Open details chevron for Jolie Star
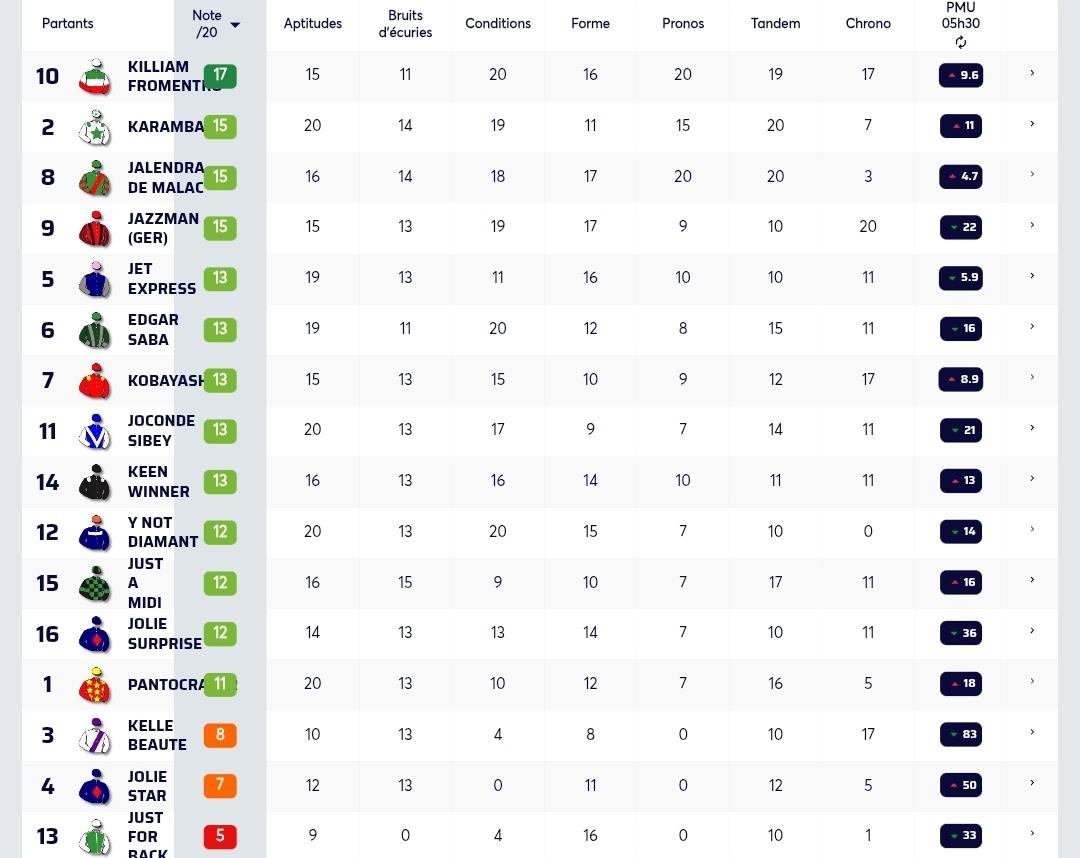The height and width of the screenshot is (858, 1080). click(1032, 783)
